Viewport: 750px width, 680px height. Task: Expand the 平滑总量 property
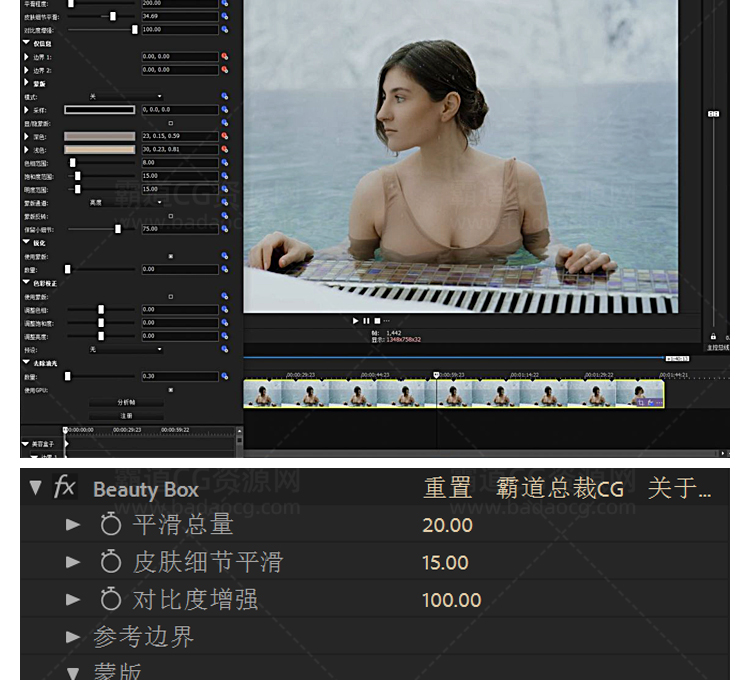[73, 525]
